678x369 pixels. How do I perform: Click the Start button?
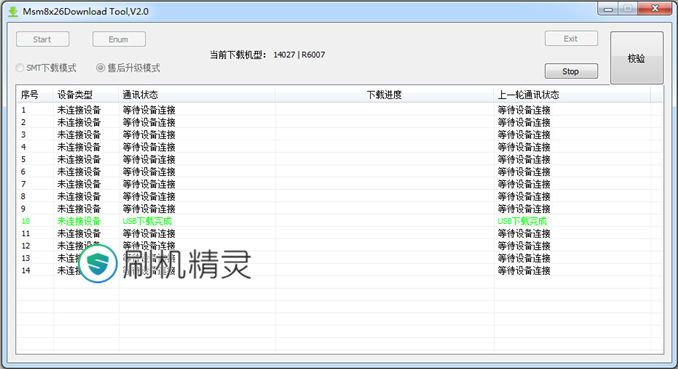pos(42,39)
